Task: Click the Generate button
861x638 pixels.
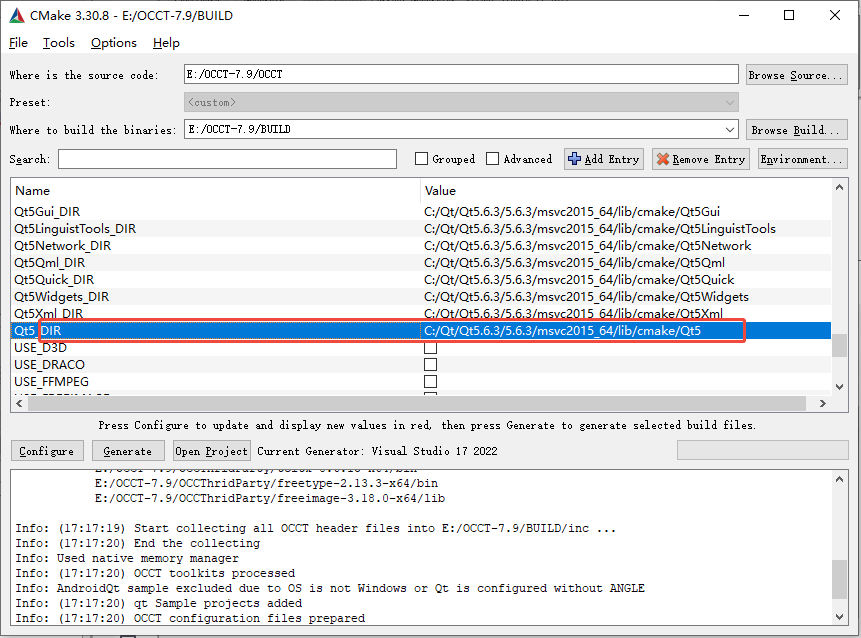Action: pos(128,451)
